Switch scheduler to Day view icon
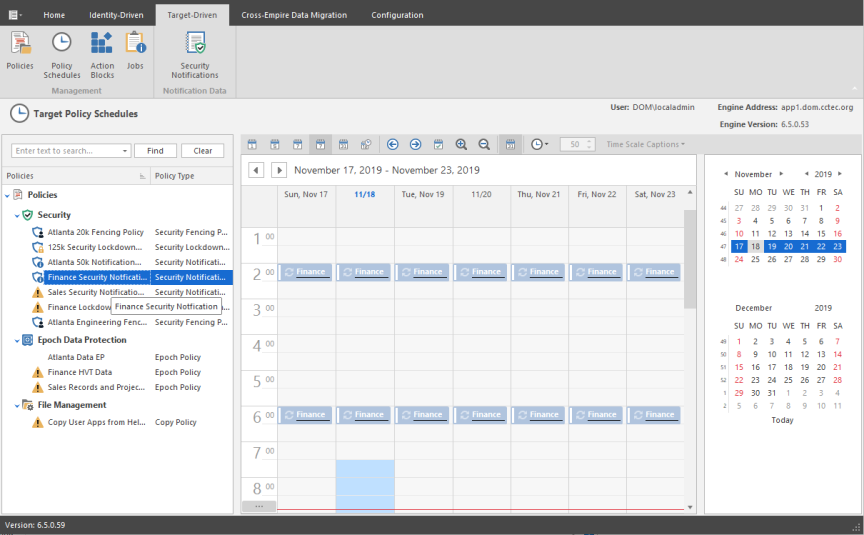 tap(252, 144)
